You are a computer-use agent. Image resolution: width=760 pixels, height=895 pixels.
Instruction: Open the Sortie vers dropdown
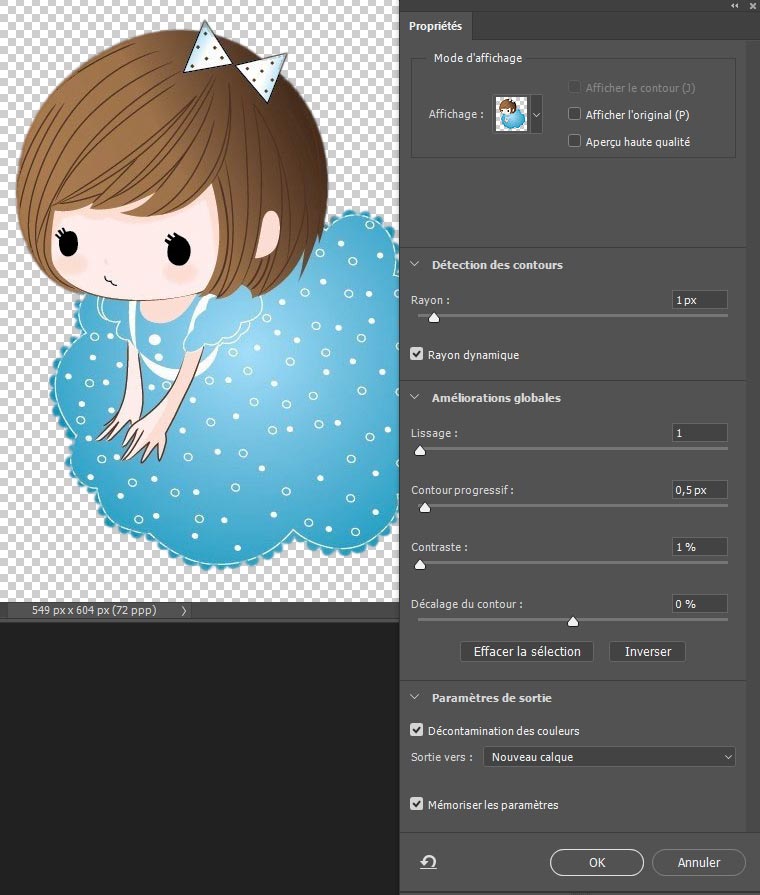tap(609, 757)
